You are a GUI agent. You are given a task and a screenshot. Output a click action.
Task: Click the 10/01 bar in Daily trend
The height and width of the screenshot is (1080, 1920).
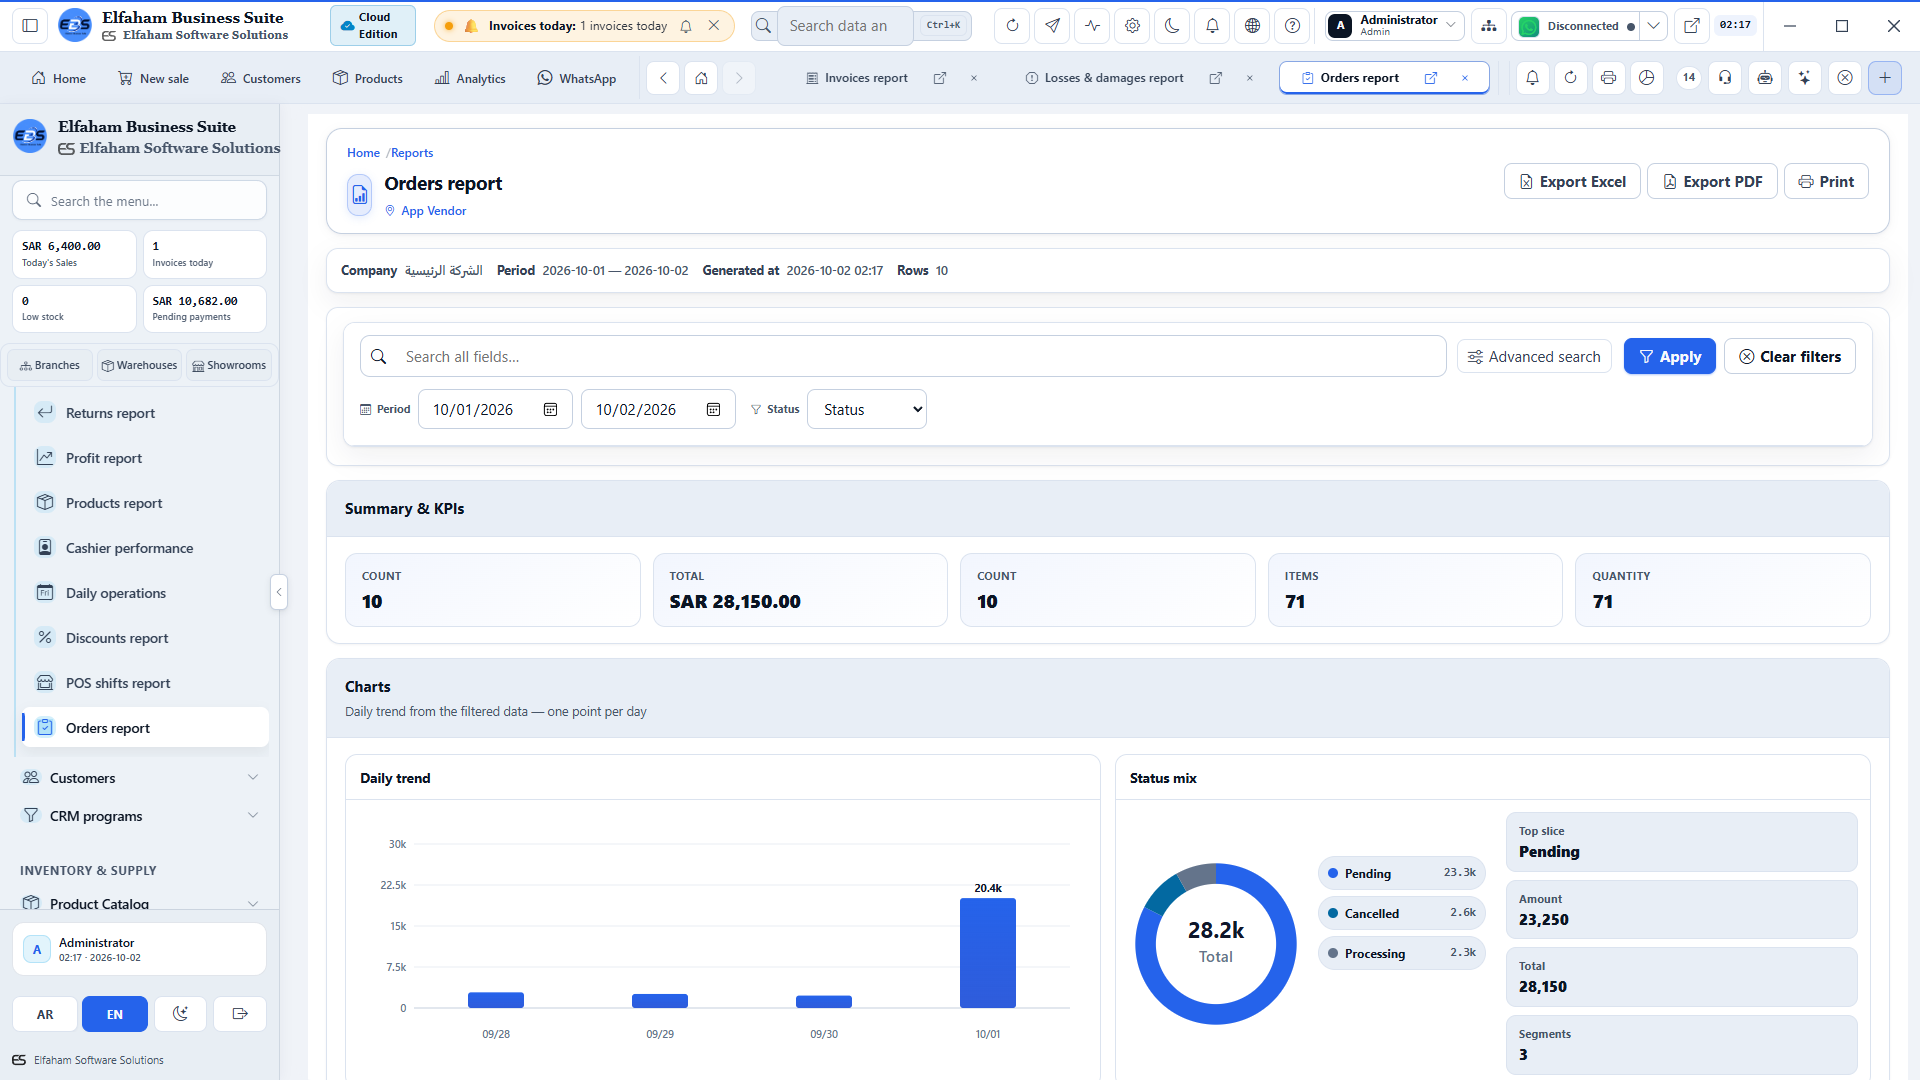987,953
